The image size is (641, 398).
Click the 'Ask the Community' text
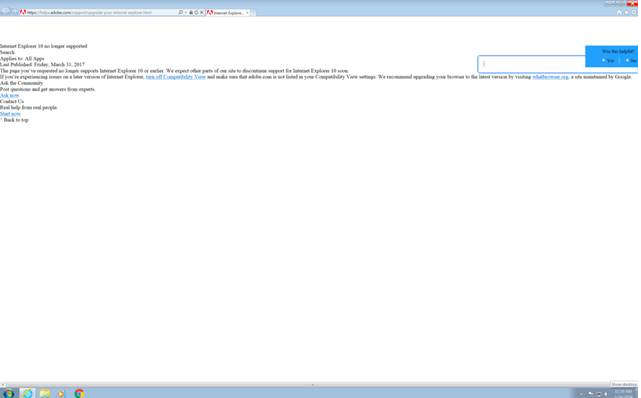click(22, 83)
